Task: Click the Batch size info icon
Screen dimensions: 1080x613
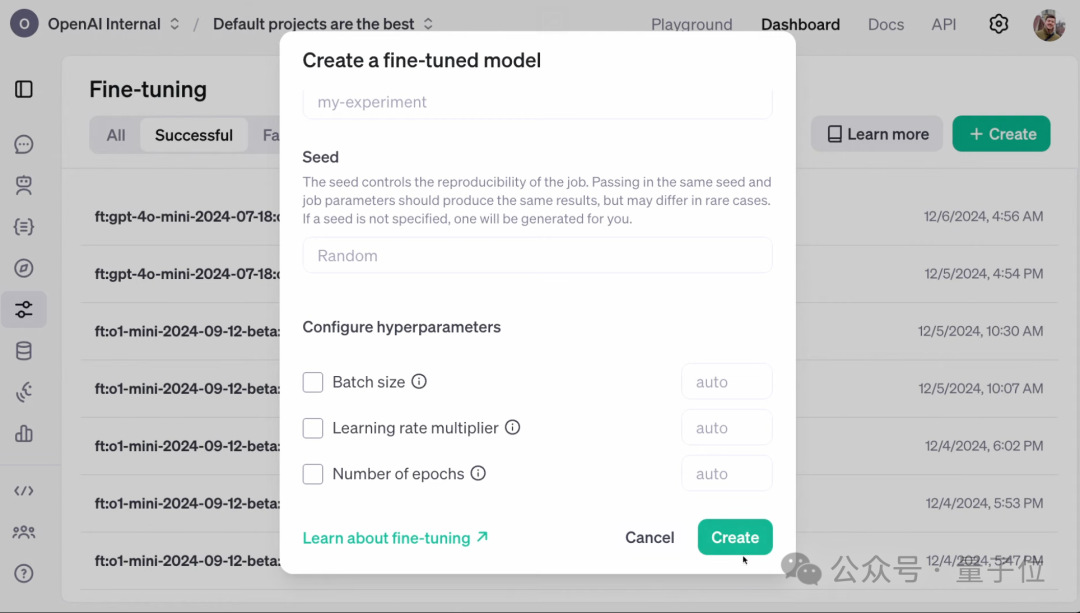Action: tap(419, 382)
